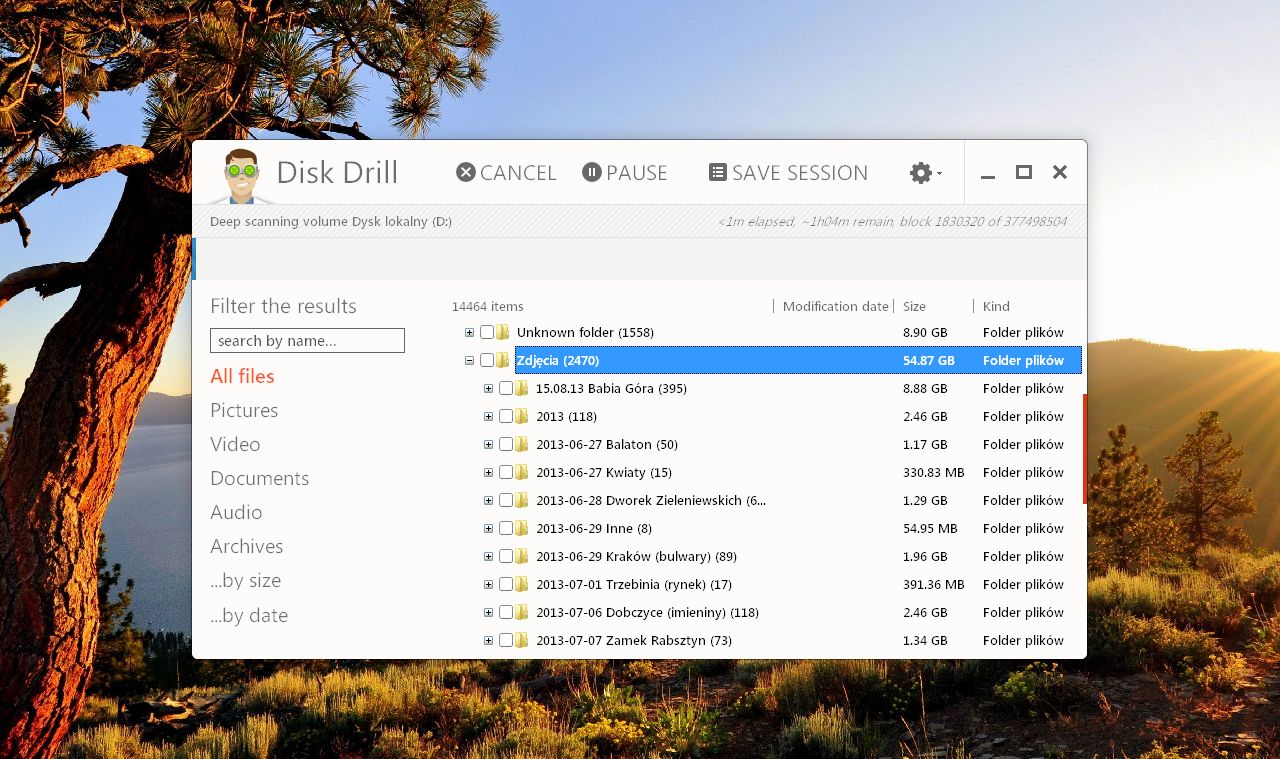Filter results by Archives
Viewport: 1280px width, 759px height.
pos(246,546)
